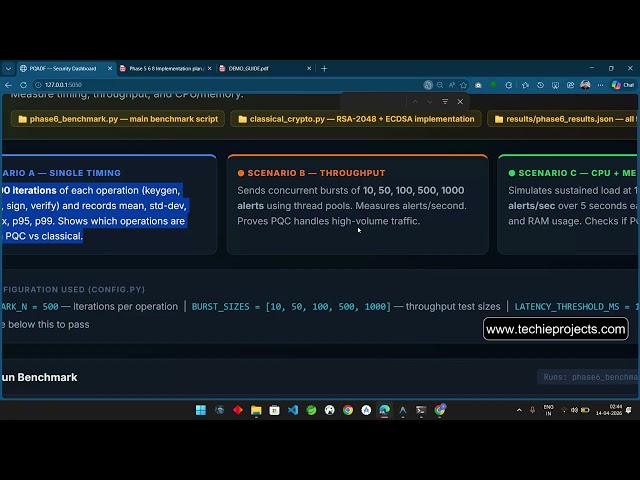The width and height of the screenshot is (640, 480).
Task: Reload the page with the refresh icon
Action: pyautogui.click(x=23, y=85)
